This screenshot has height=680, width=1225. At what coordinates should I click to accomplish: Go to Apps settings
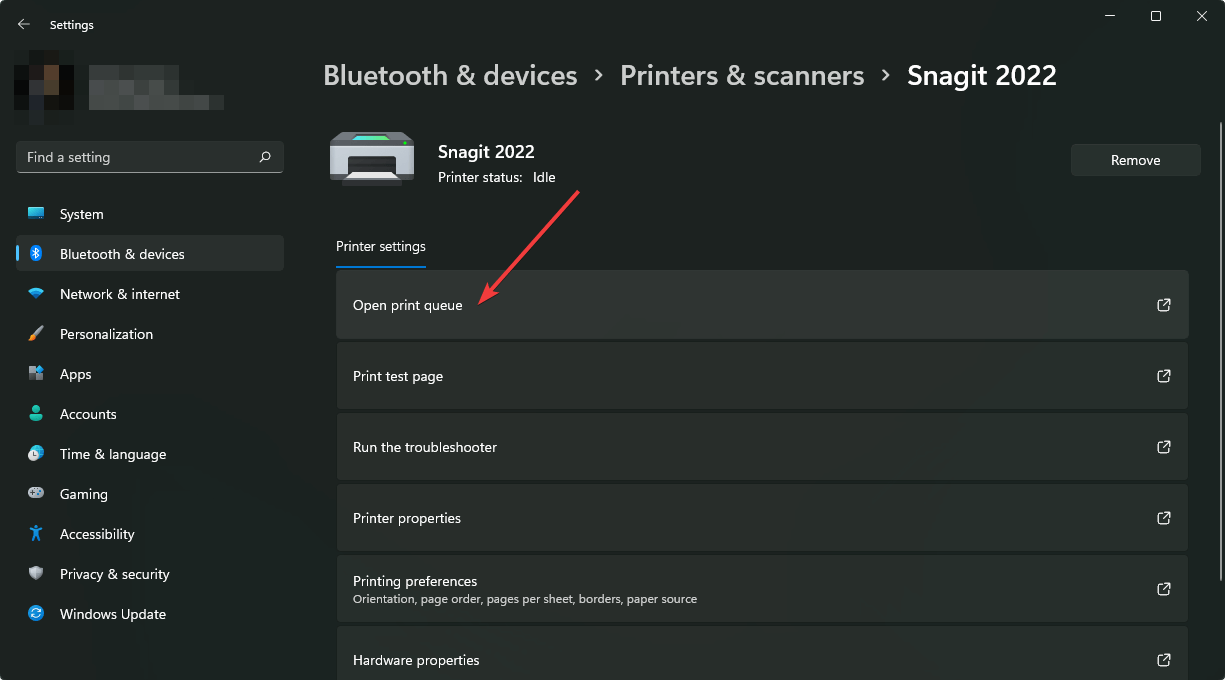pyautogui.click(x=75, y=374)
